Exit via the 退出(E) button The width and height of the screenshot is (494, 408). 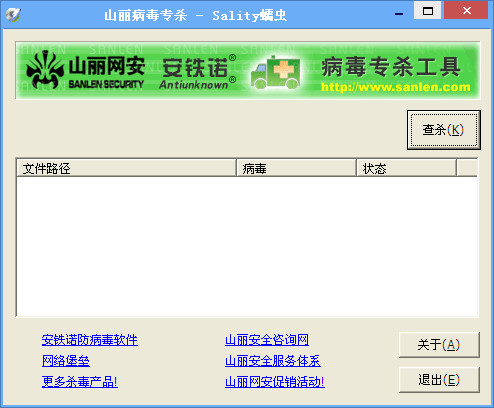439,380
